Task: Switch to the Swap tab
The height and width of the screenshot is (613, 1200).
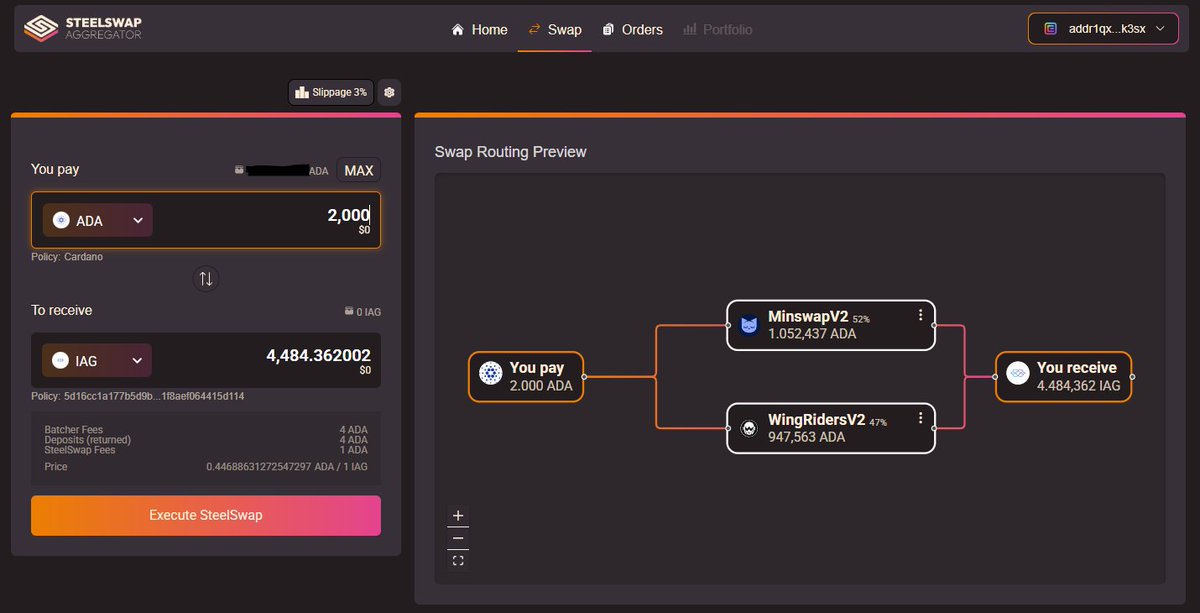Action: pos(555,30)
